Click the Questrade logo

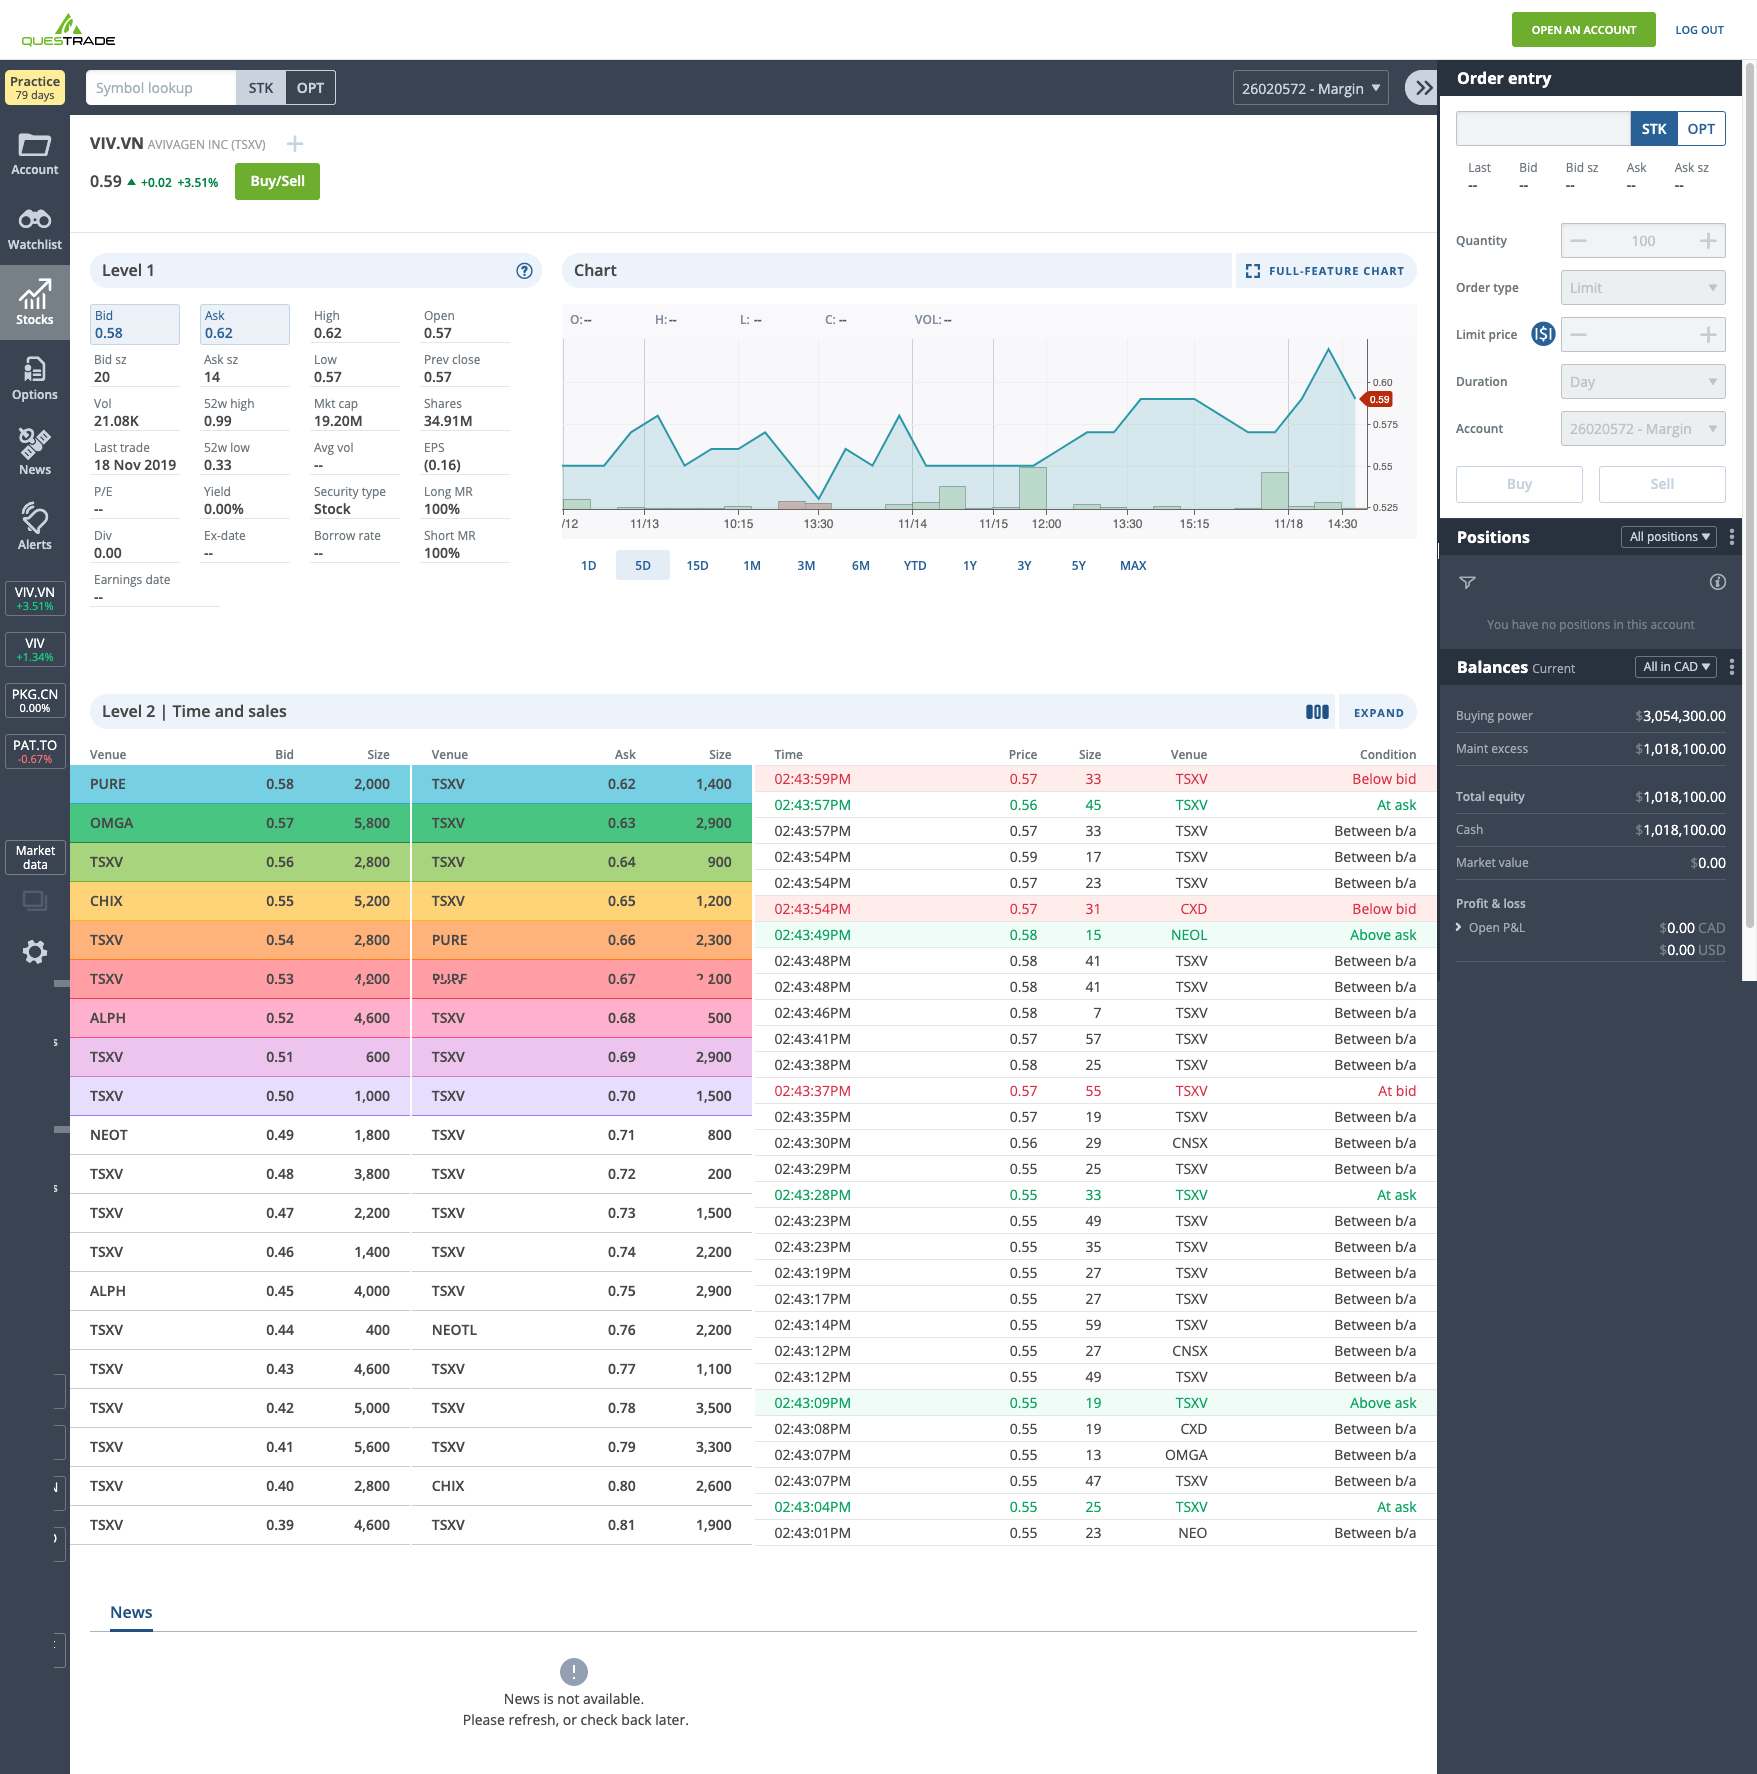[x=68, y=30]
